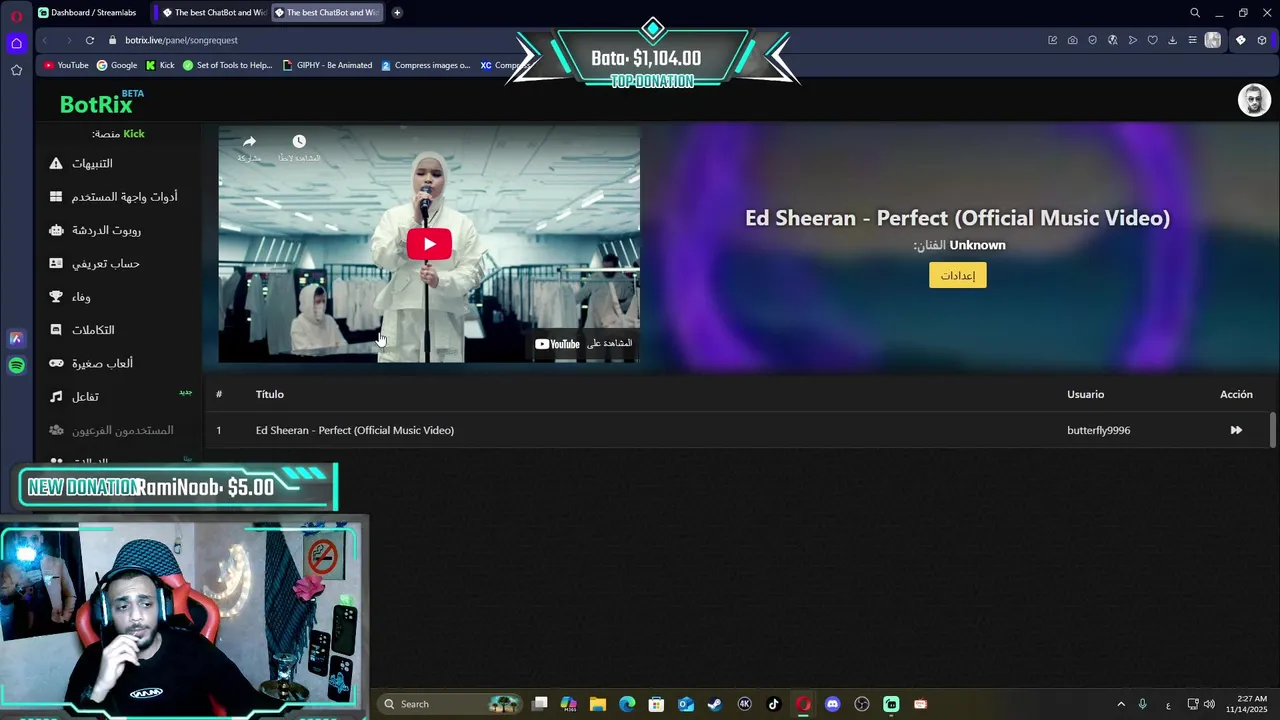Click the trophy icon beside وفاء
The height and width of the screenshot is (720, 1280).
point(56,297)
